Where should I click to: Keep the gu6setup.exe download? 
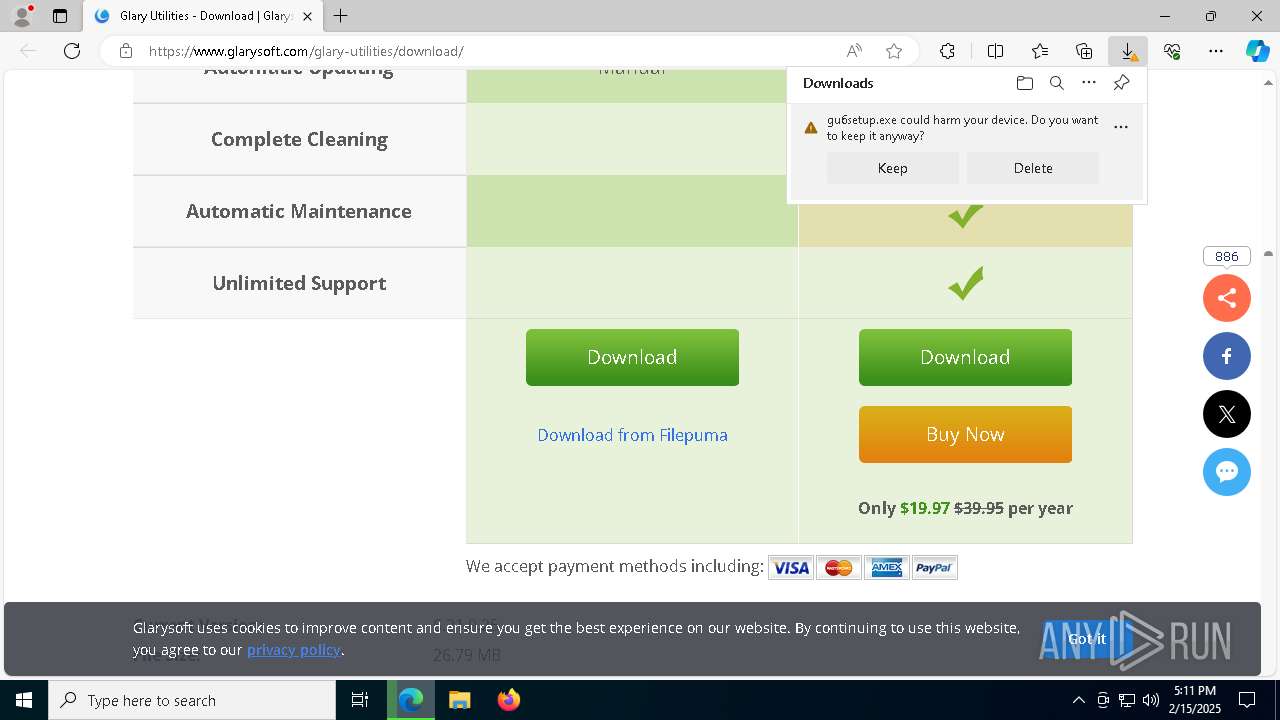(x=893, y=168)
